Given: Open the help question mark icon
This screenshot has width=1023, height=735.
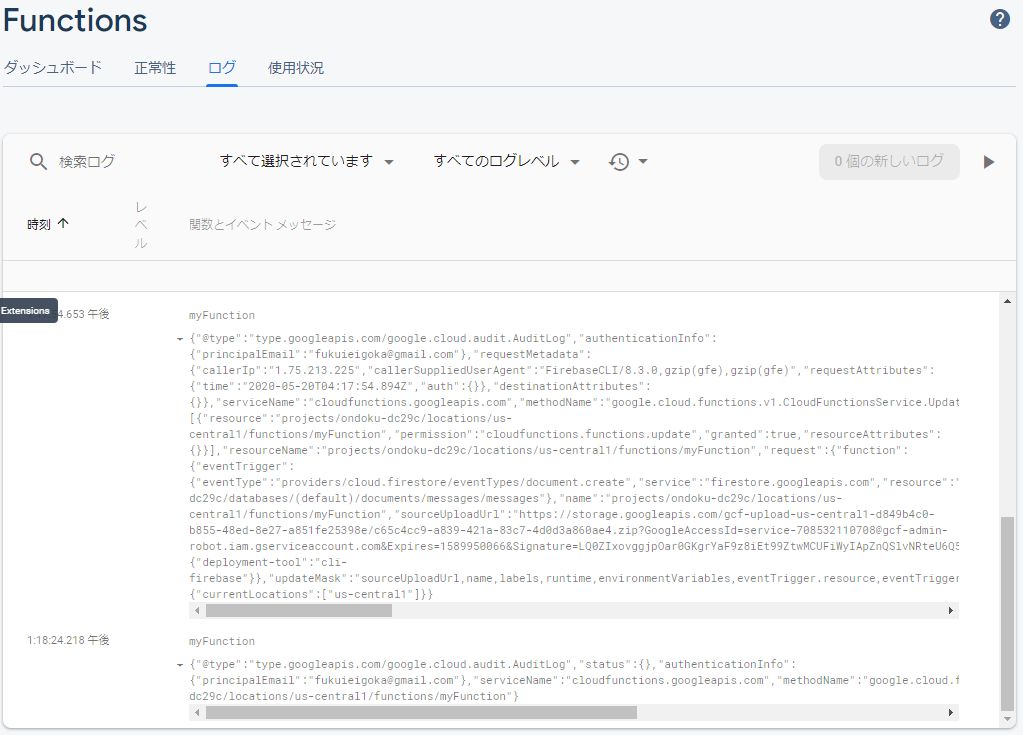Looking at the screenshot, I should (x=1000, y=20).
